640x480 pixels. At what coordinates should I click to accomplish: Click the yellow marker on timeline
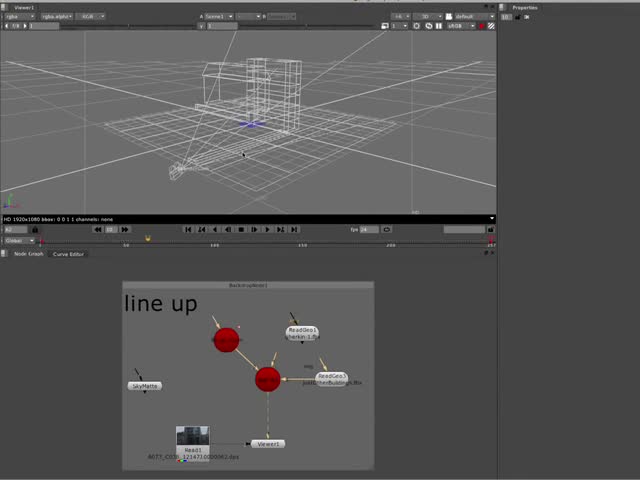[x=148, y=238]
